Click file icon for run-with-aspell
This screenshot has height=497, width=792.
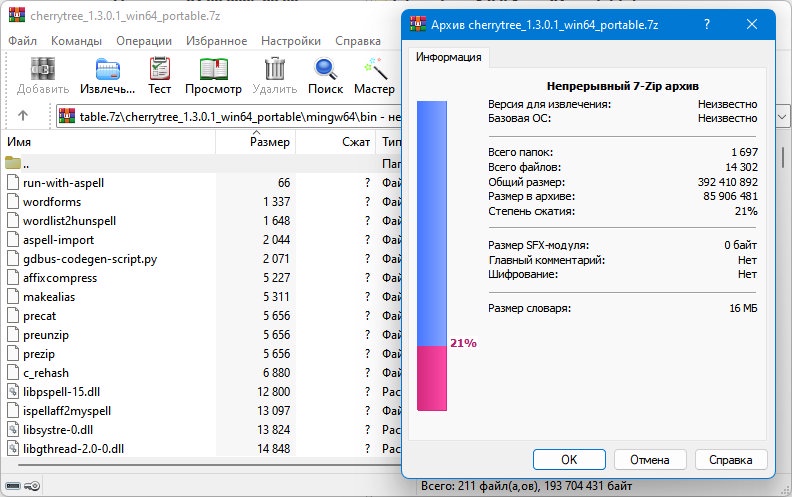(13, 182)
